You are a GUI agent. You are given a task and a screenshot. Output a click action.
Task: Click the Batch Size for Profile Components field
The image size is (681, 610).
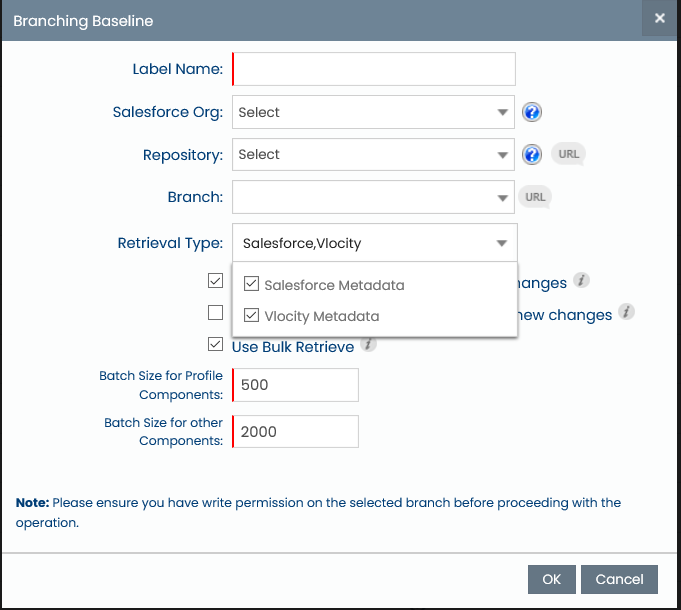point(296,385)
